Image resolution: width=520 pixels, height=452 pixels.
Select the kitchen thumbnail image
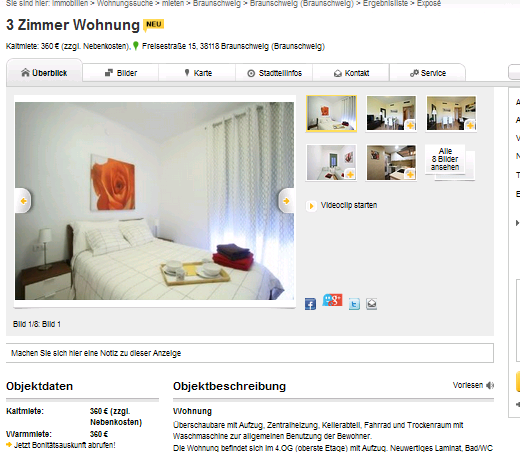tap(391, 162)
